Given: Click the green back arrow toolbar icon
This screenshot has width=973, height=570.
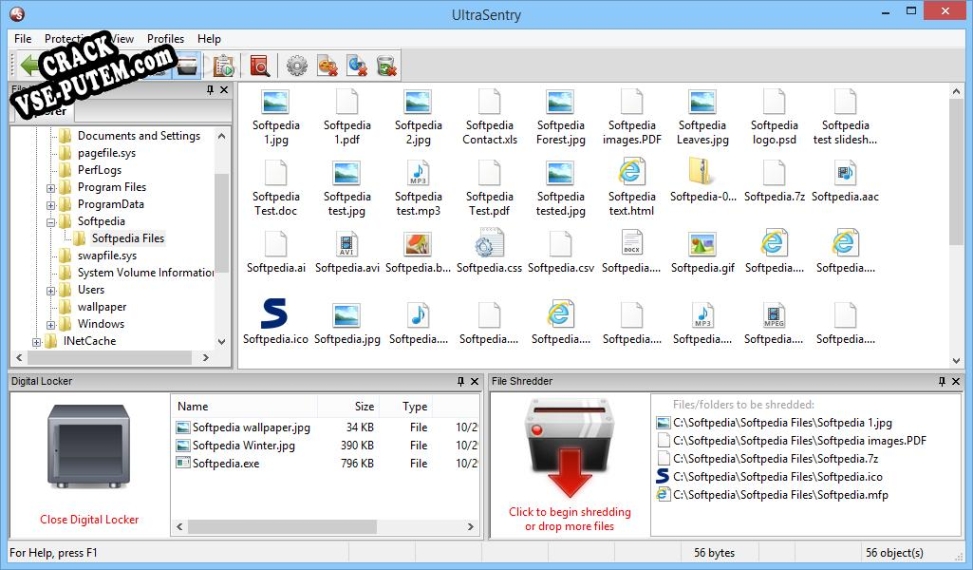Looking at the screenshot, I should (29, 65).
